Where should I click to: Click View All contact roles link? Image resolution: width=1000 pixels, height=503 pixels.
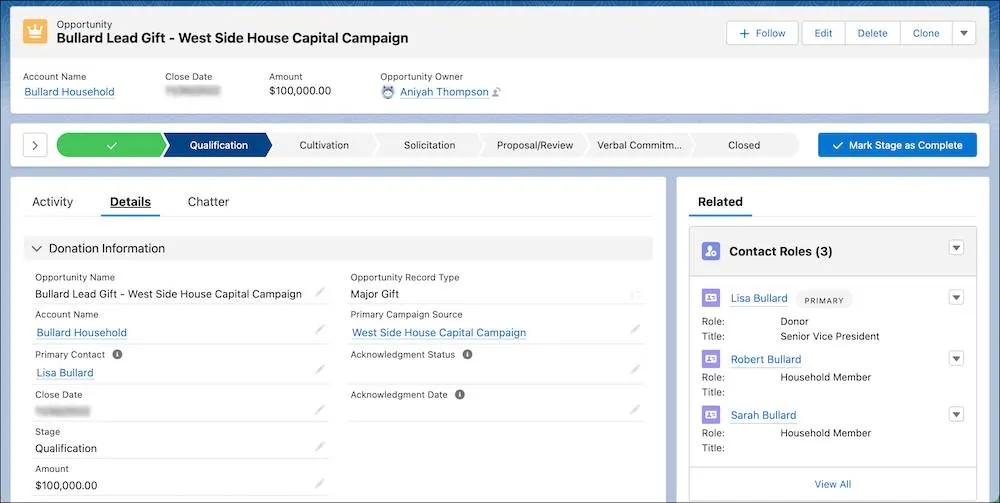tap(833, 485)
